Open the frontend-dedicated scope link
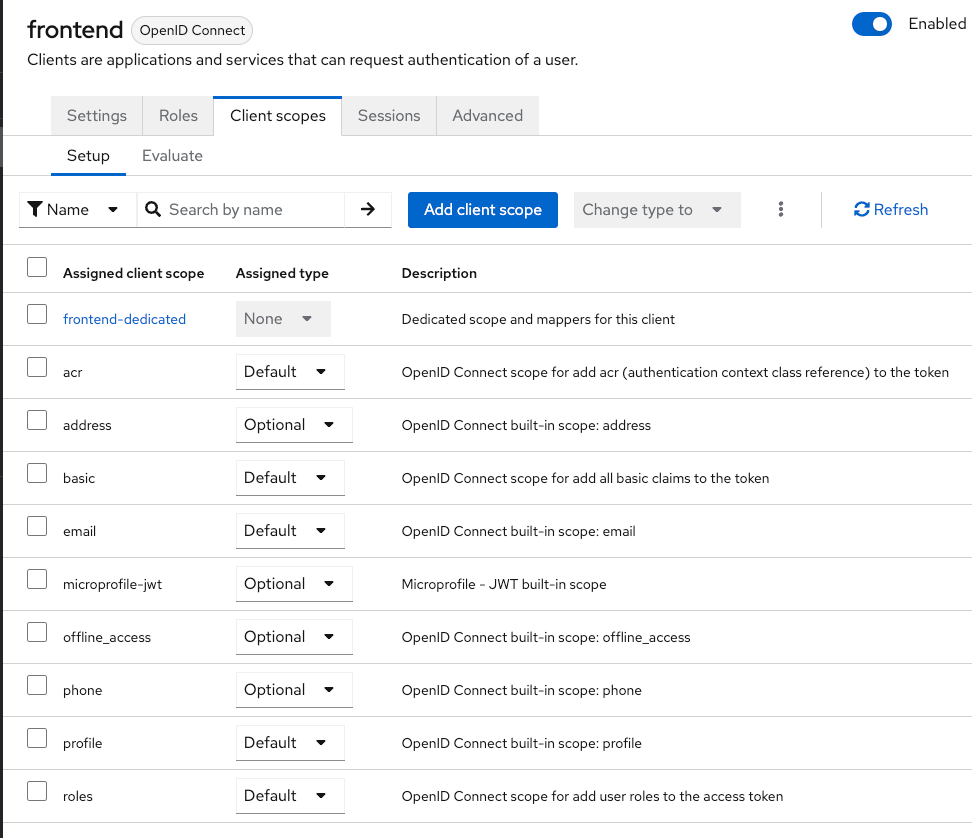Image resolution: width=972 pixels, height=838 pixels. 124,319
